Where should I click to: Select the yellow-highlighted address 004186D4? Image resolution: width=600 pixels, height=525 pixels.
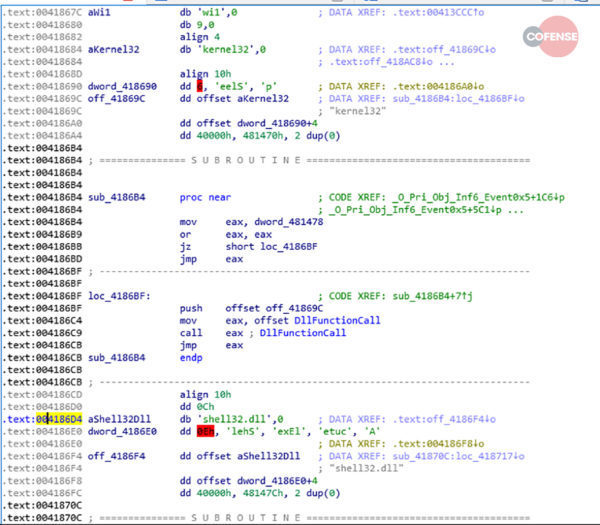(x=59, y=419)
